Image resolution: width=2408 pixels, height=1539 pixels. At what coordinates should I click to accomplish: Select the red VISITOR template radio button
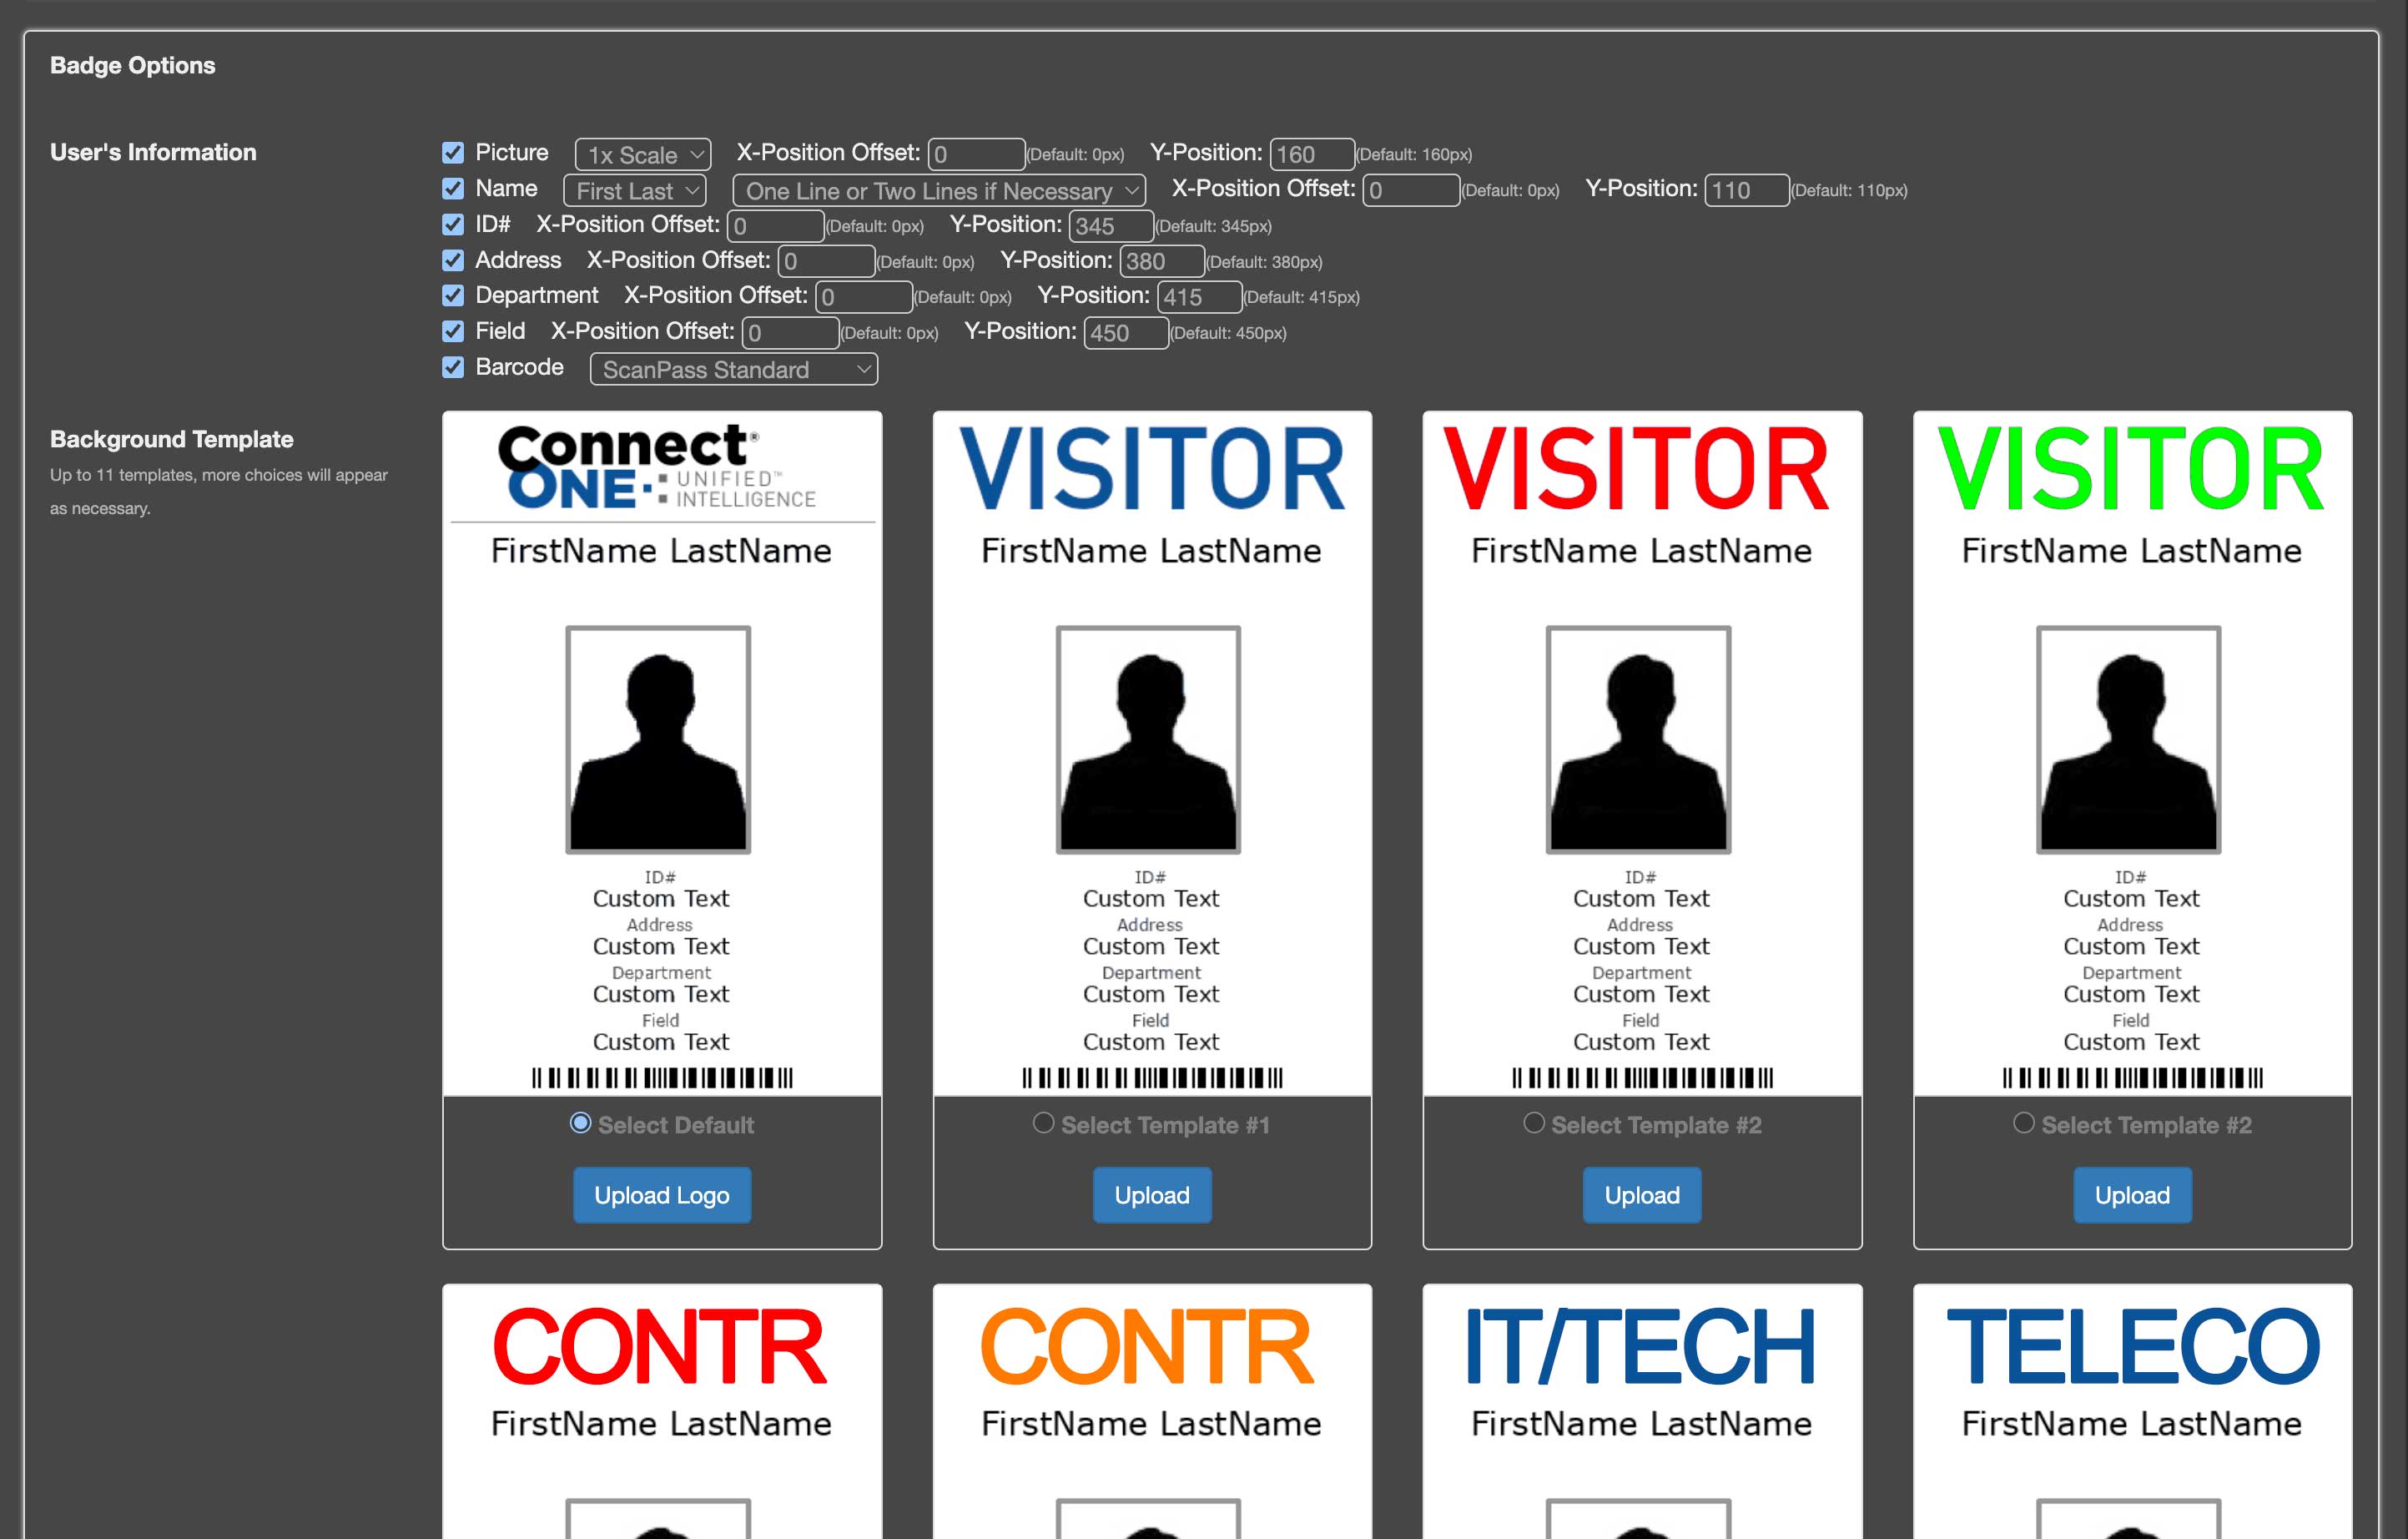pyautogui.click(x=1533, y=1123)
